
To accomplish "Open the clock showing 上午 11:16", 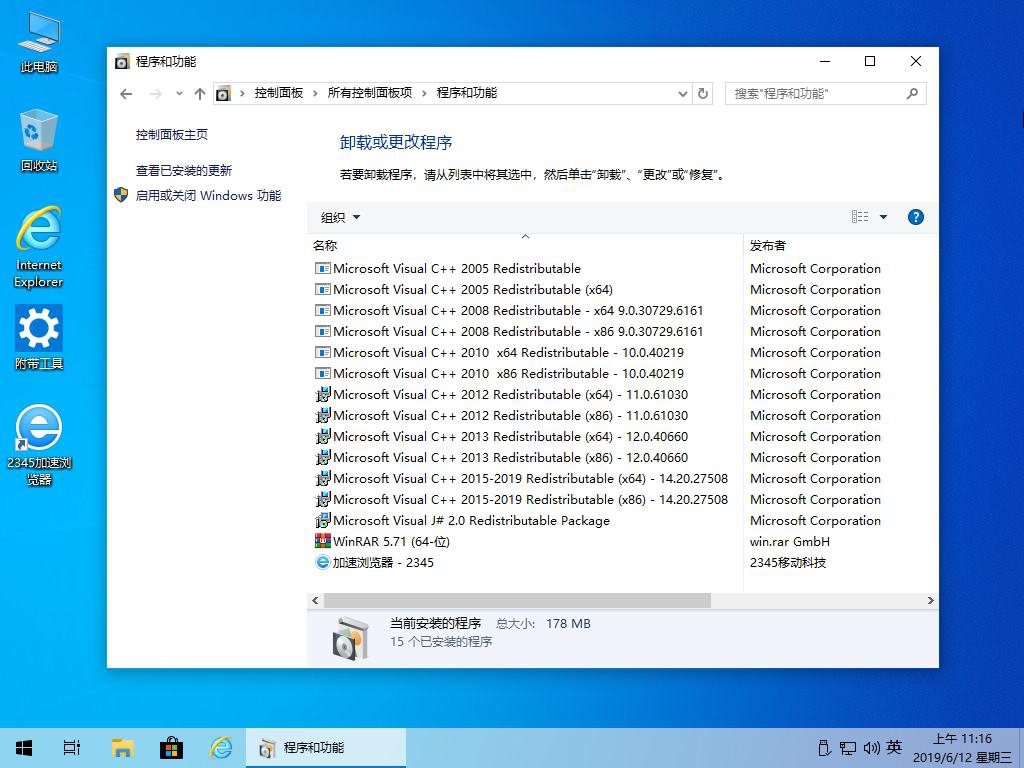I will click(962, 748).
